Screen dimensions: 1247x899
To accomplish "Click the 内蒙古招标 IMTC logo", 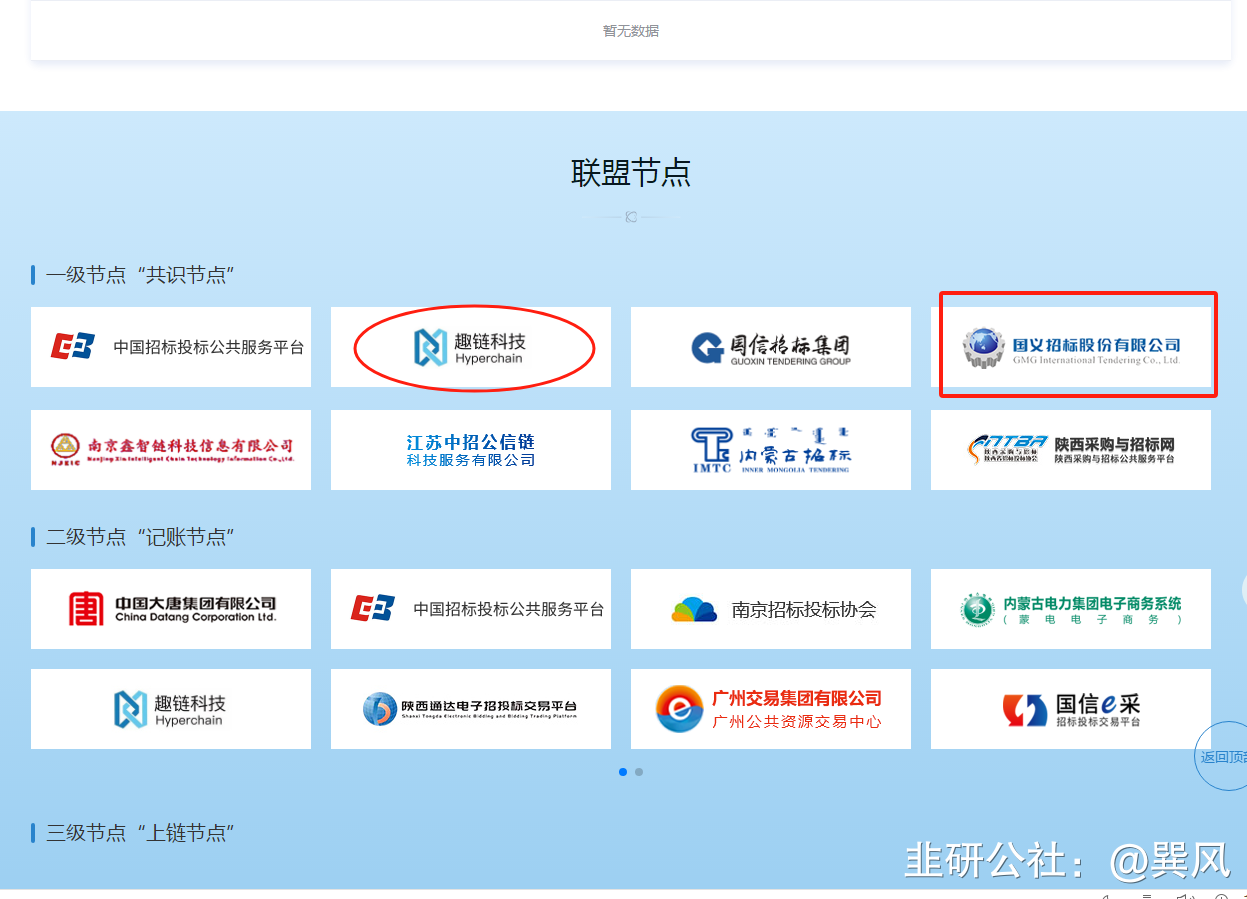I will pyautogui.click(x=770, y=449).
